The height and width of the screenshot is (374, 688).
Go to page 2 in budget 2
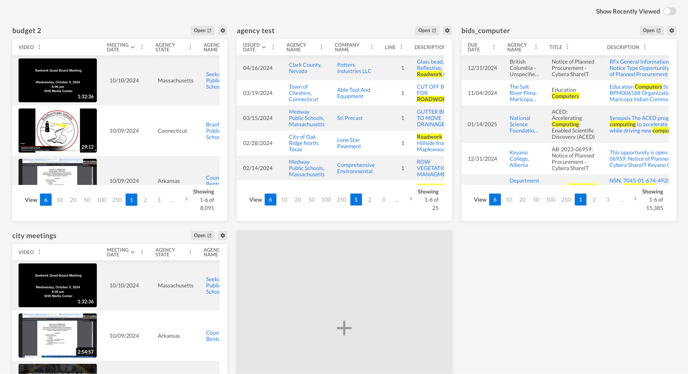(145, 200)
